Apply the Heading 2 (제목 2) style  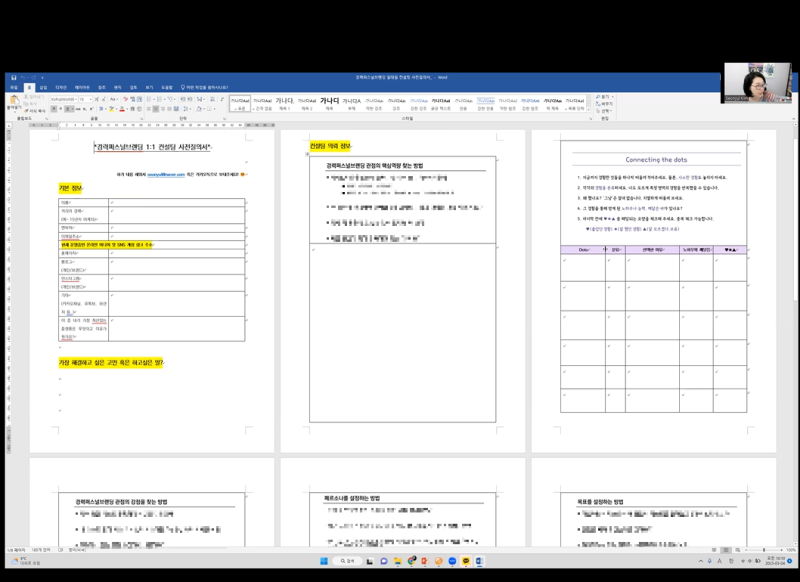(x=307, y=104)
